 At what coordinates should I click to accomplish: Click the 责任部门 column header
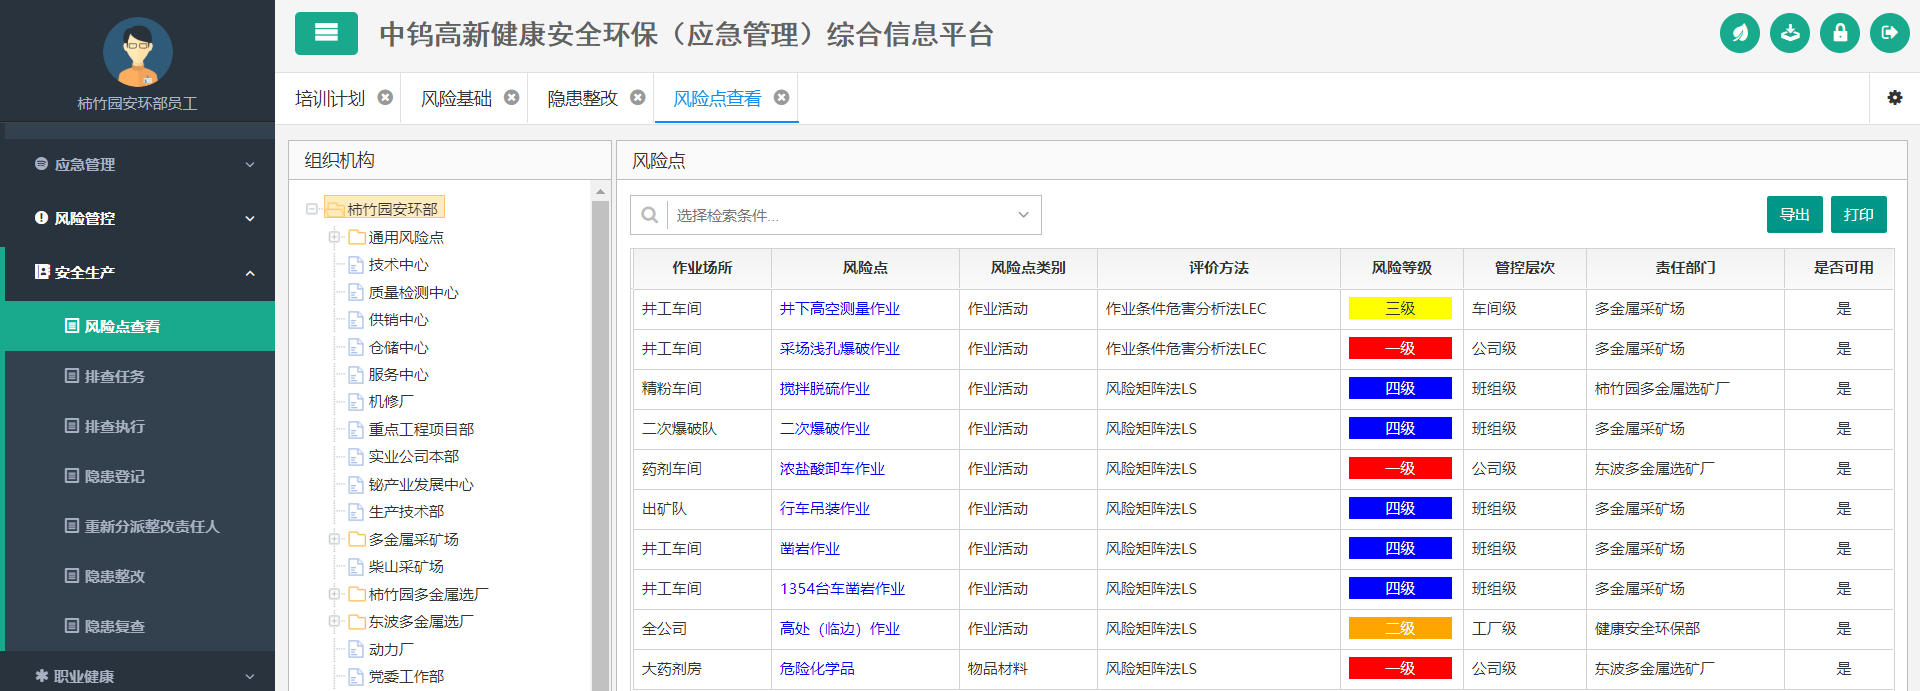[x=1685, y=268]
